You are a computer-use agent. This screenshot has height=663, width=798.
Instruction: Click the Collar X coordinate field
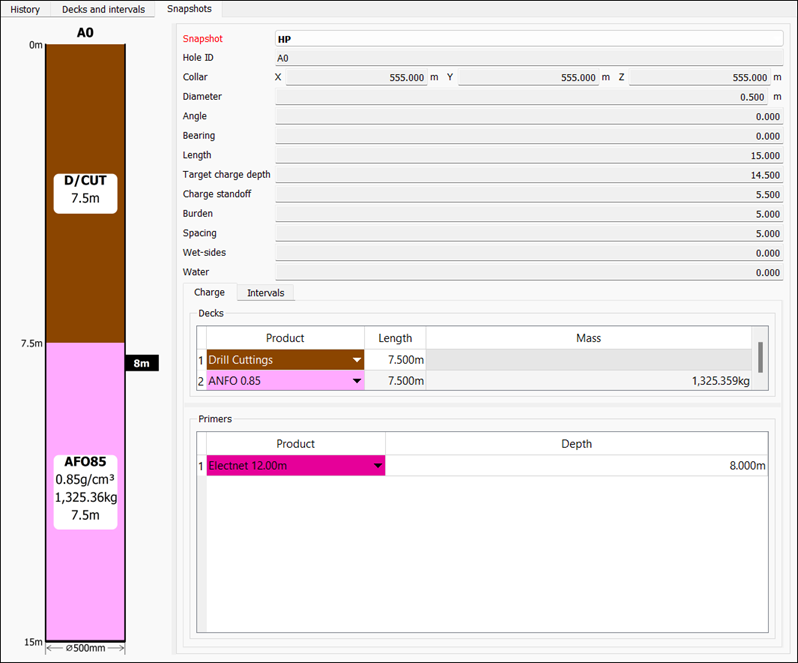[356, 77]
